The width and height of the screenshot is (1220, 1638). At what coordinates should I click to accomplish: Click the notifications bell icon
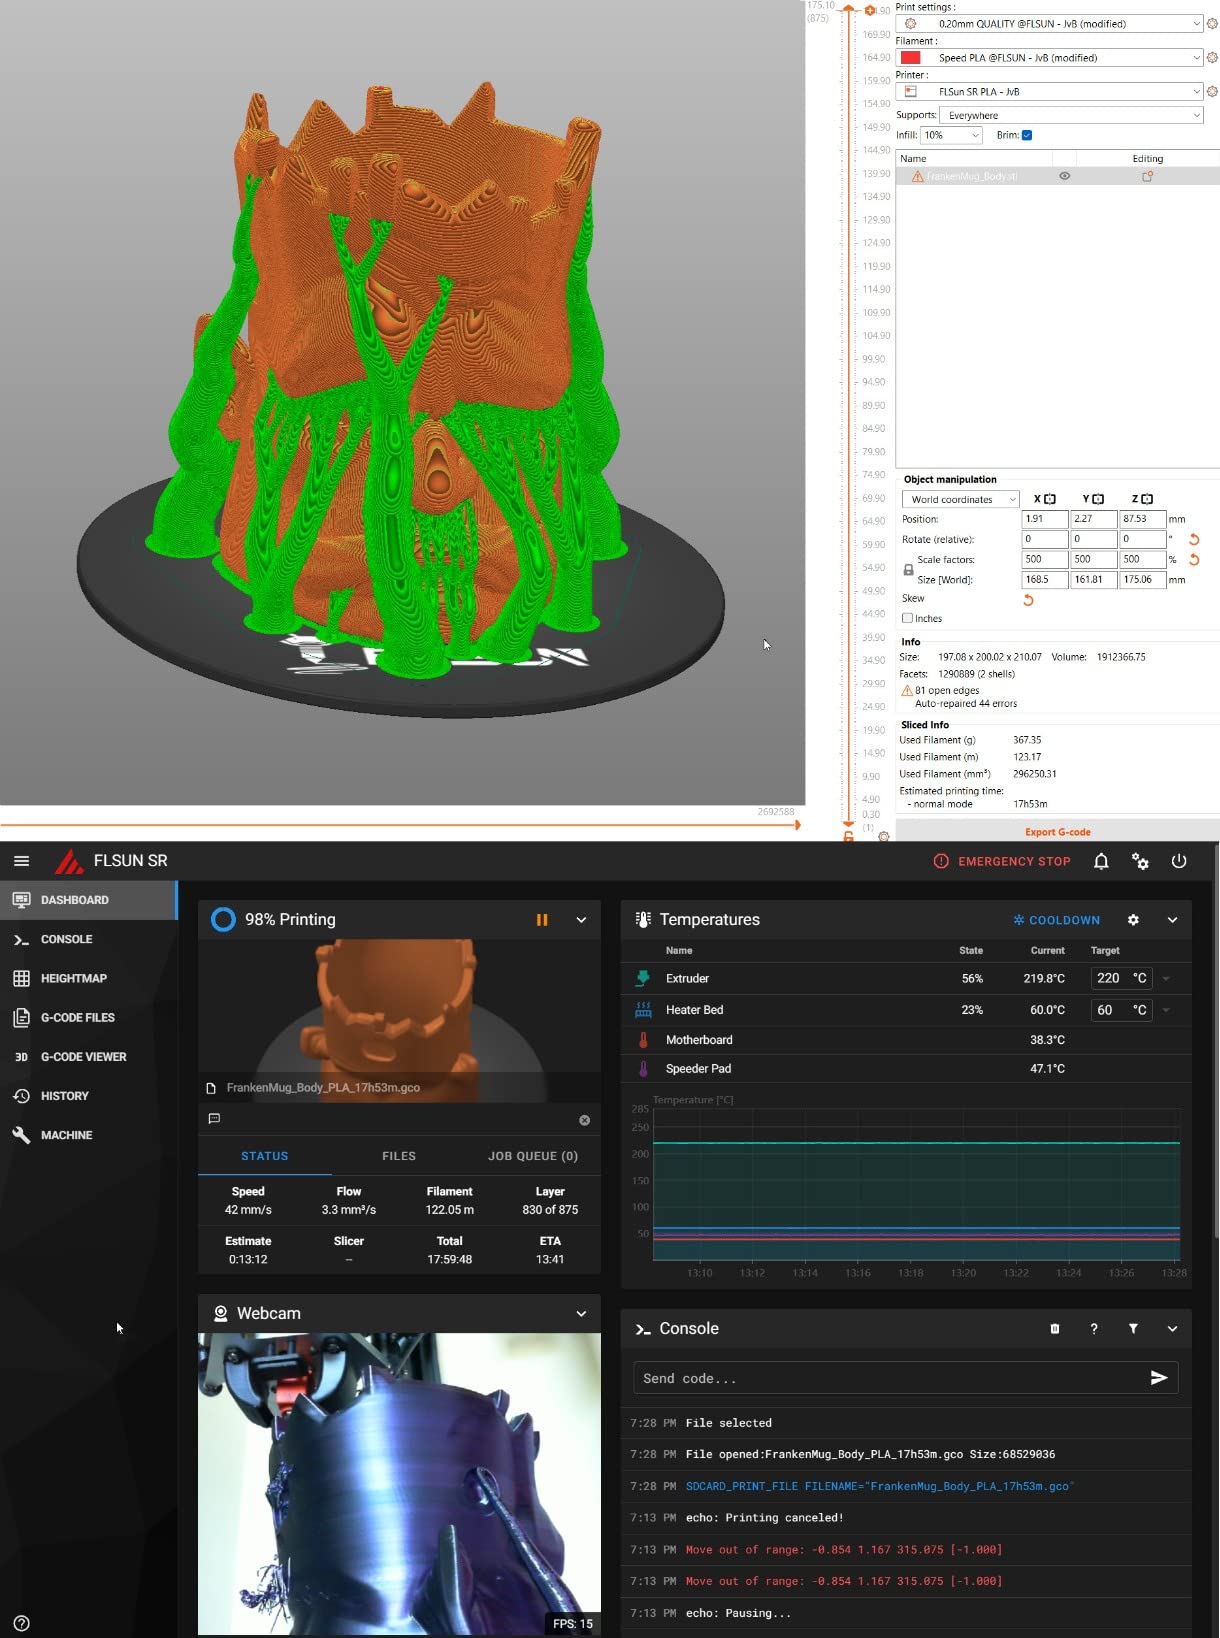[1101, 861]
